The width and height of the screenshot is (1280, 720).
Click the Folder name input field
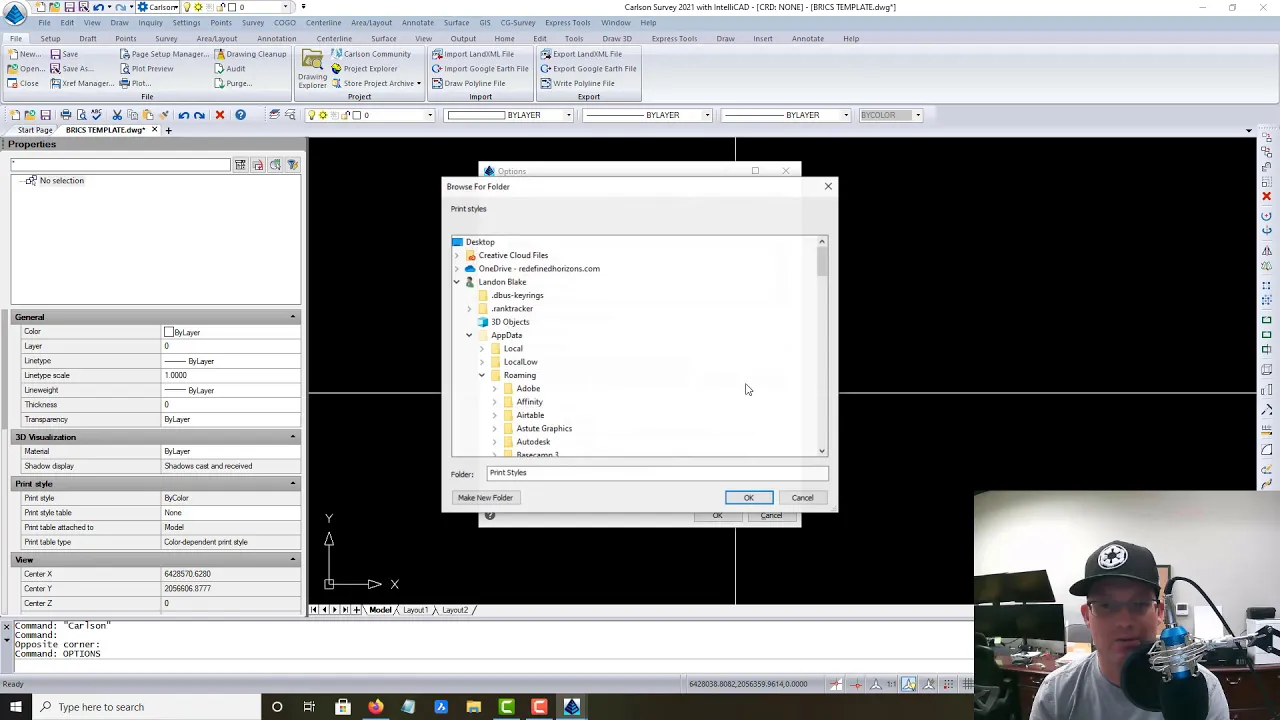pyautogui.click(x=657, y=473)
